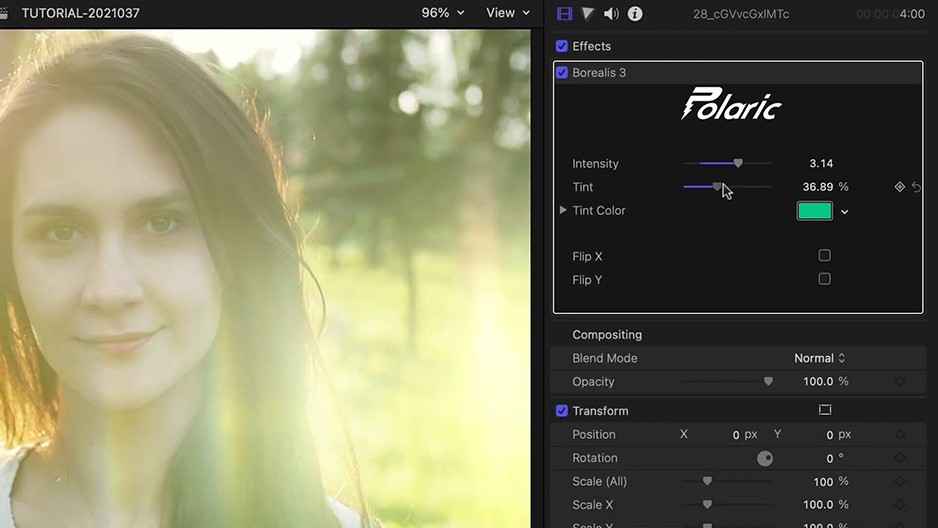Open the Blend Mode Normal popup
Image resolution: width=938 pixels, height=528 pixels.
[820, 358]
